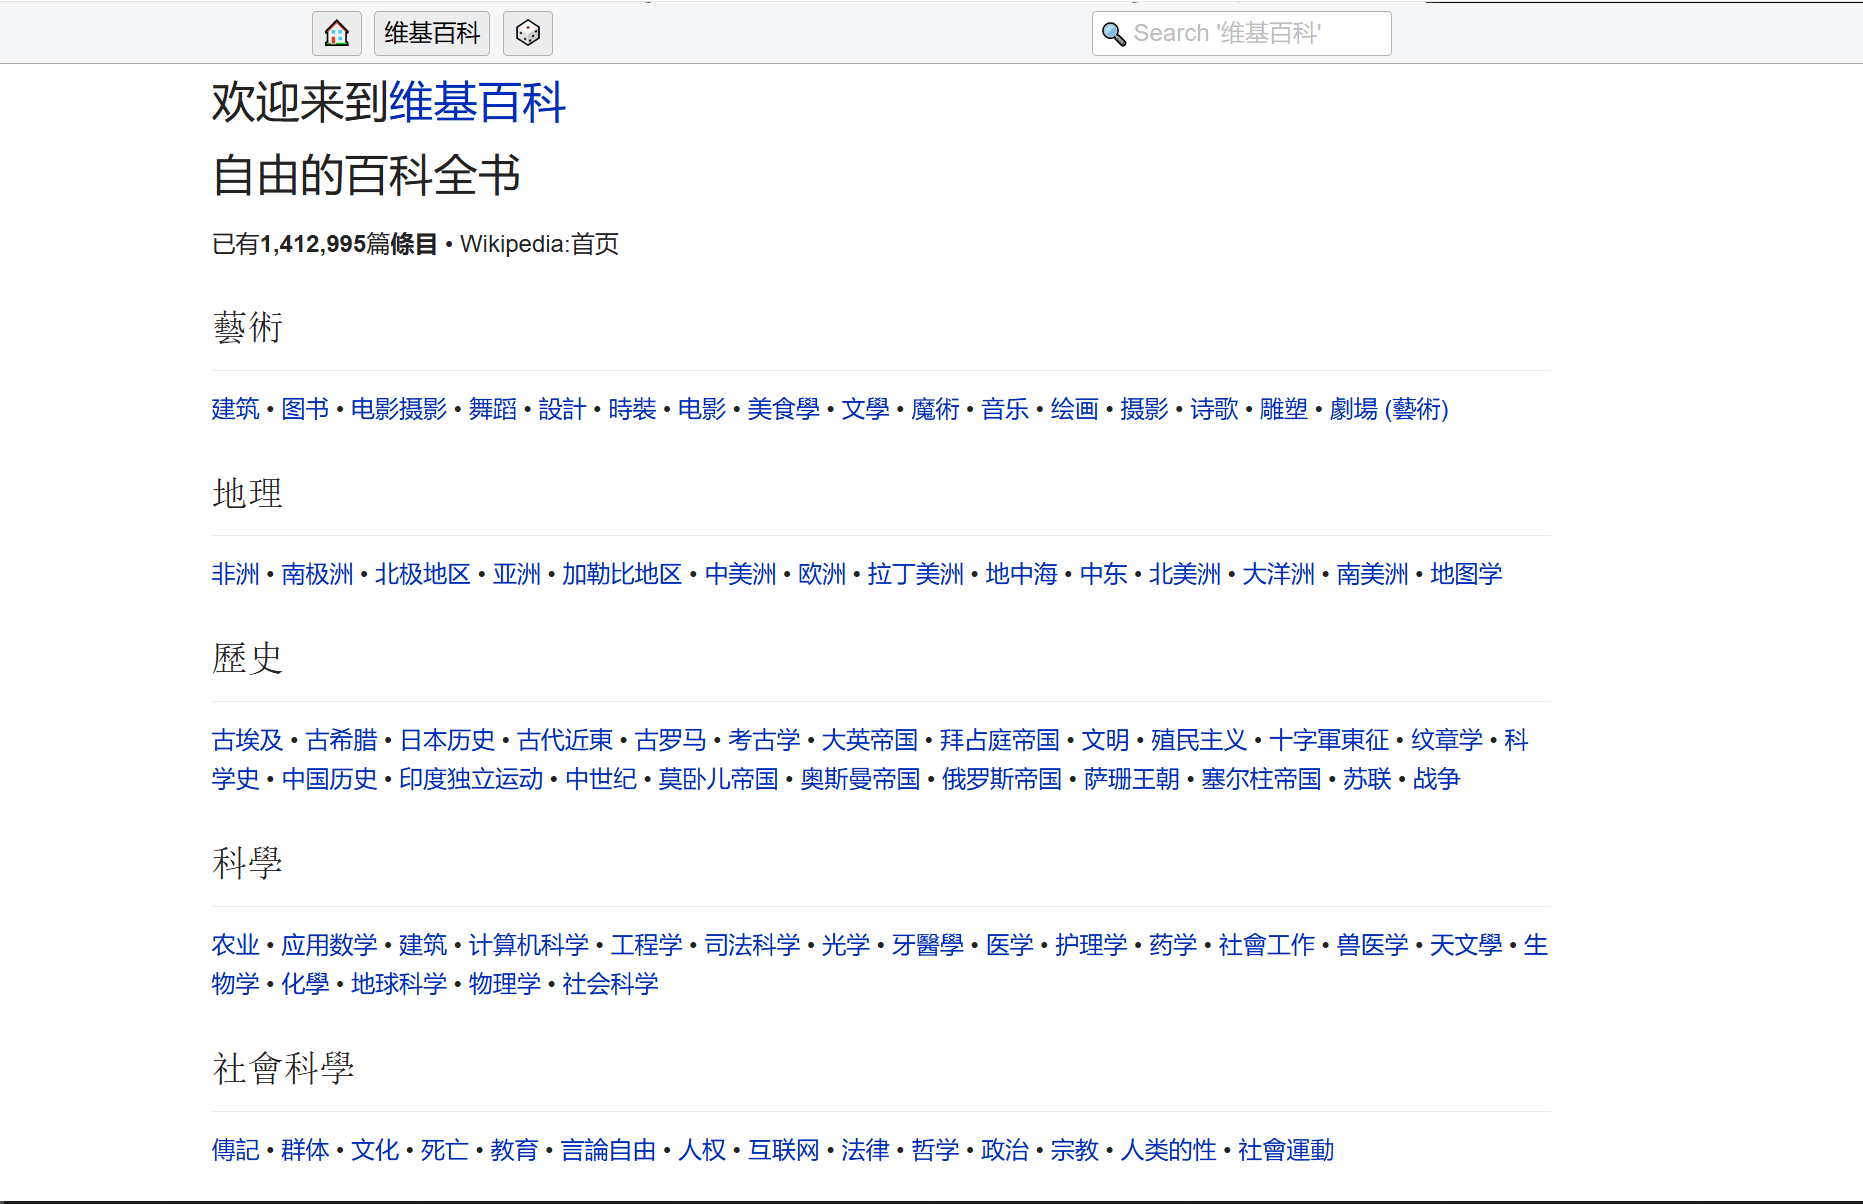Open the 地图学 link
The image size is (1863, 1204).
1466,574
